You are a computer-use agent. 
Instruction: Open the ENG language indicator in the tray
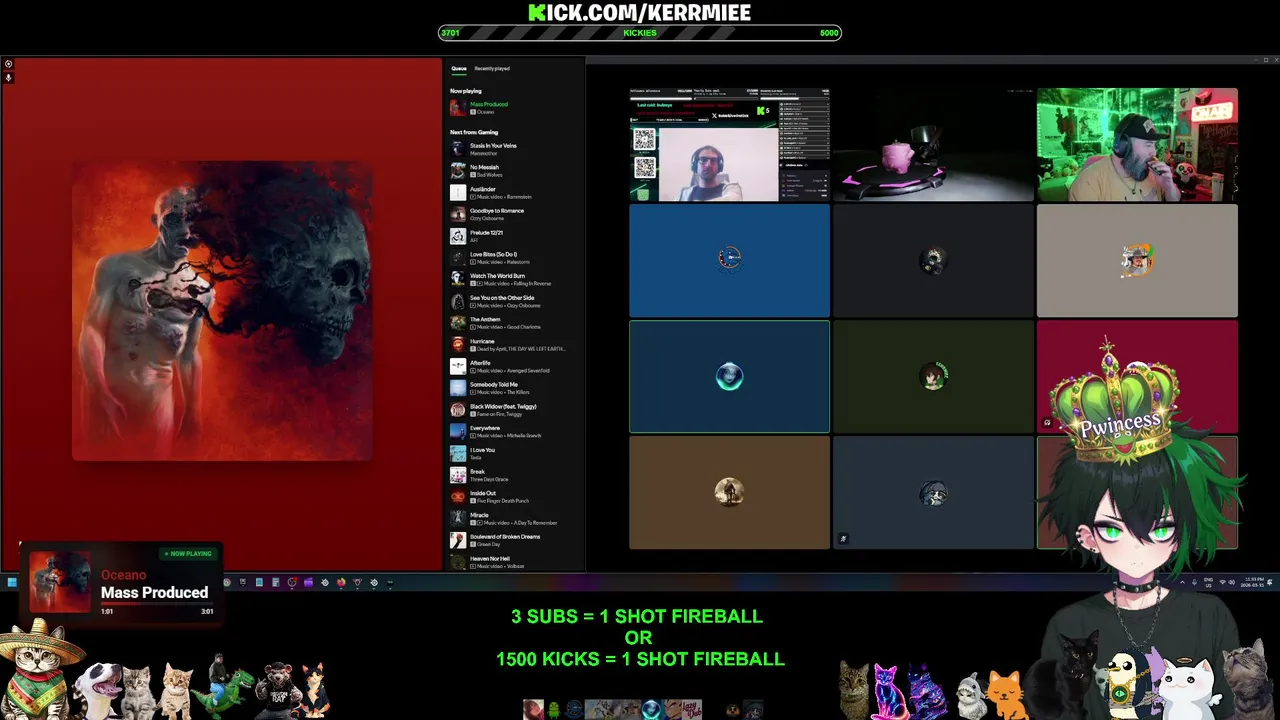tap(1207, 582)
